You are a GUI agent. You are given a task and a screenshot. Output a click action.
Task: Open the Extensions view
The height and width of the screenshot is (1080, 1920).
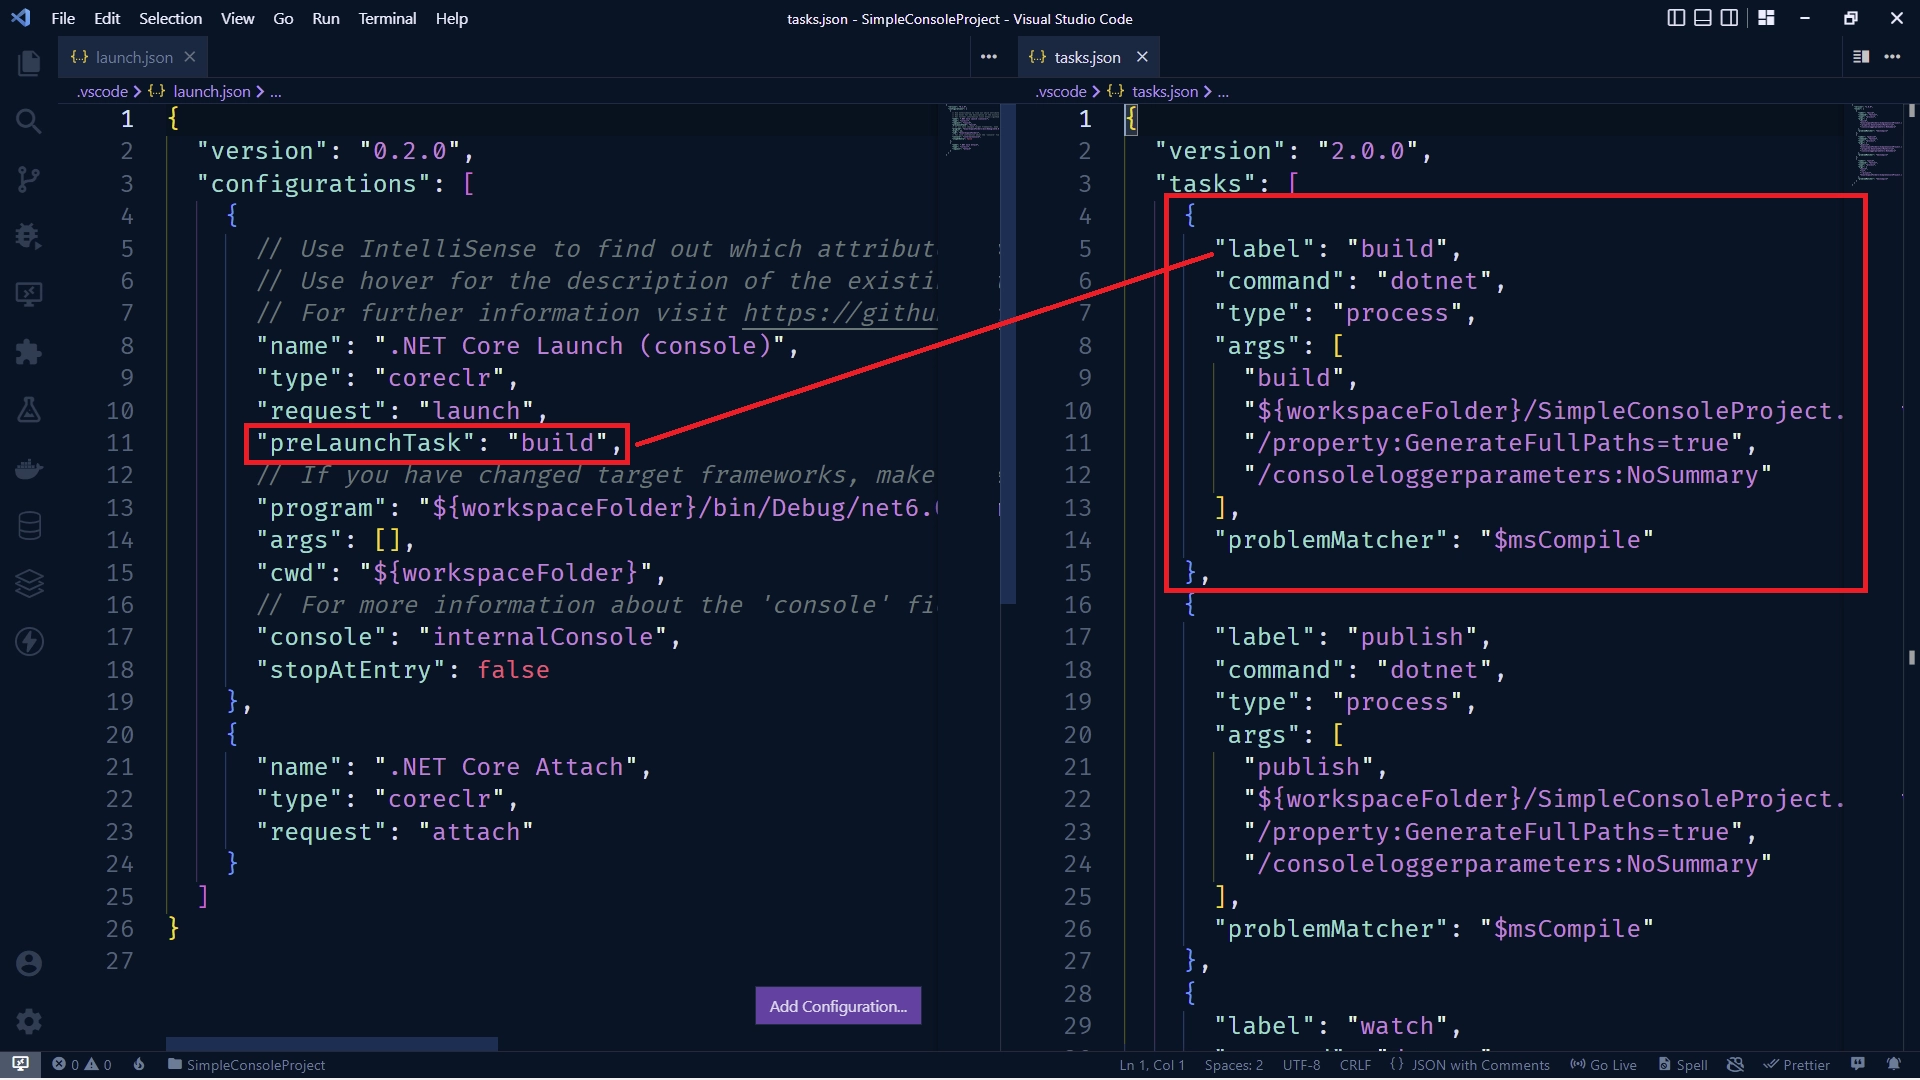pos(29,352)
